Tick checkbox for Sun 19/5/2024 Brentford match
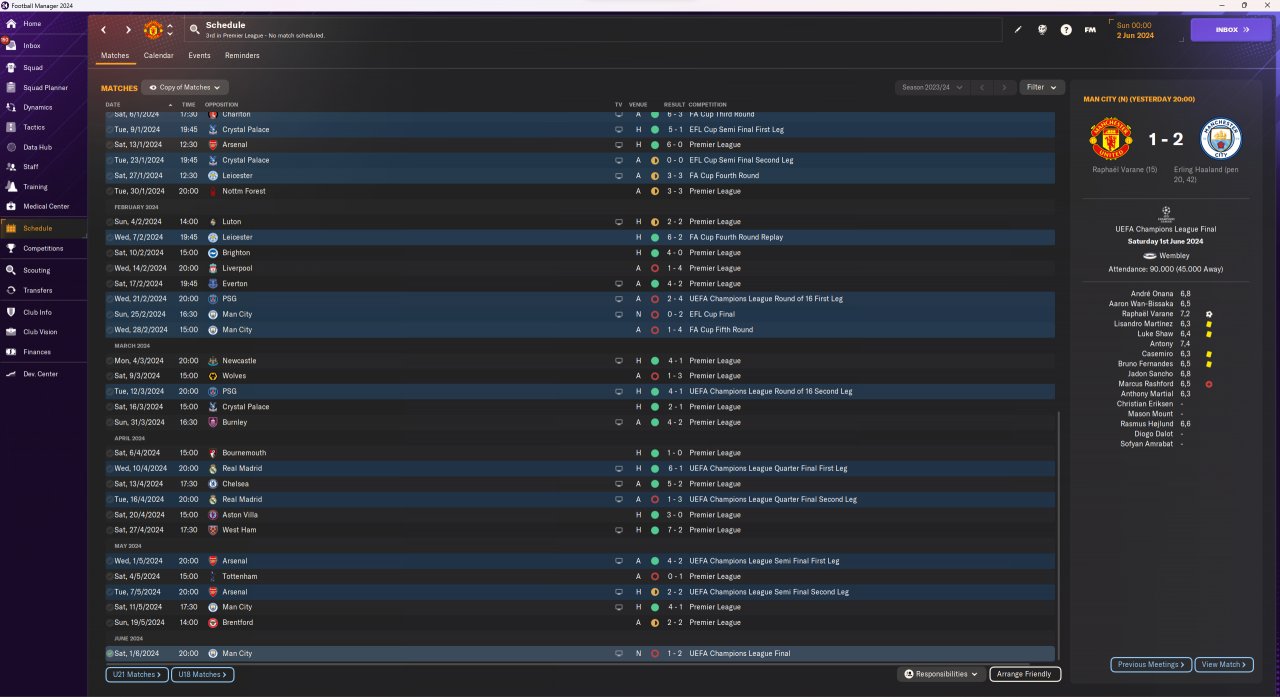Screen dimensions: 1280x697 (x=111, y=622)
